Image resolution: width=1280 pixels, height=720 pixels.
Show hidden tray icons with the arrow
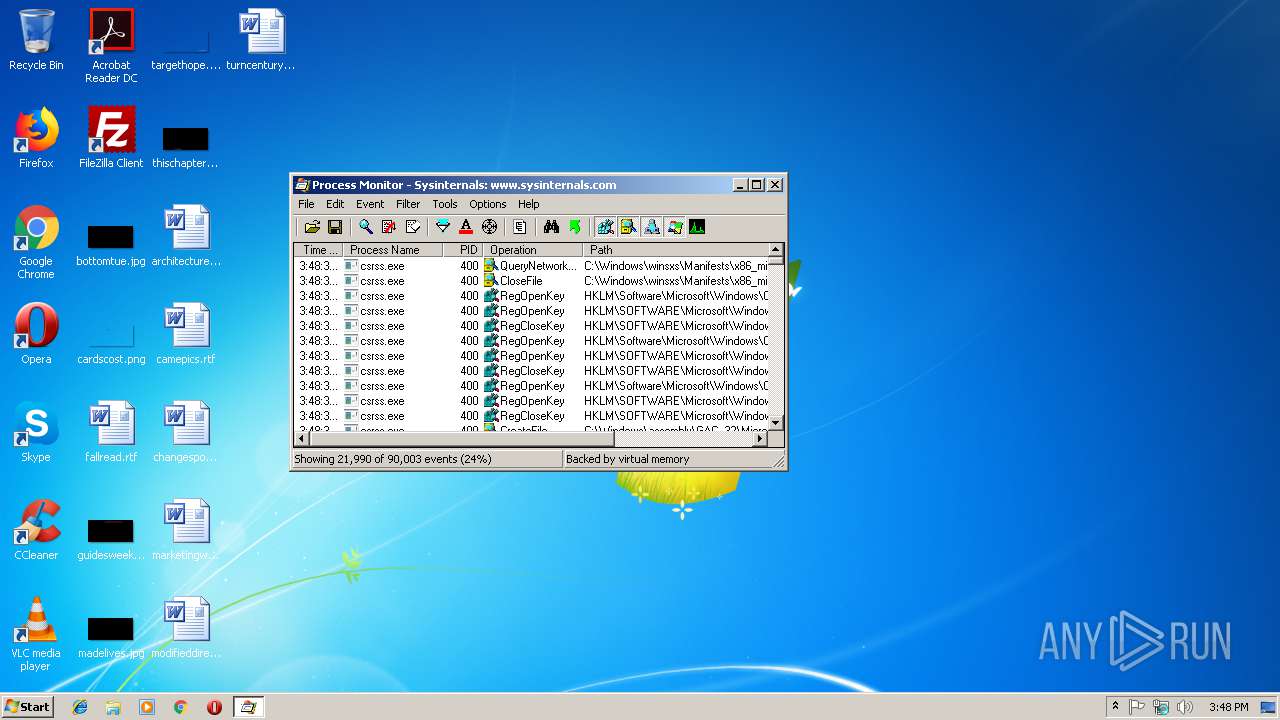pos(1115,706)
